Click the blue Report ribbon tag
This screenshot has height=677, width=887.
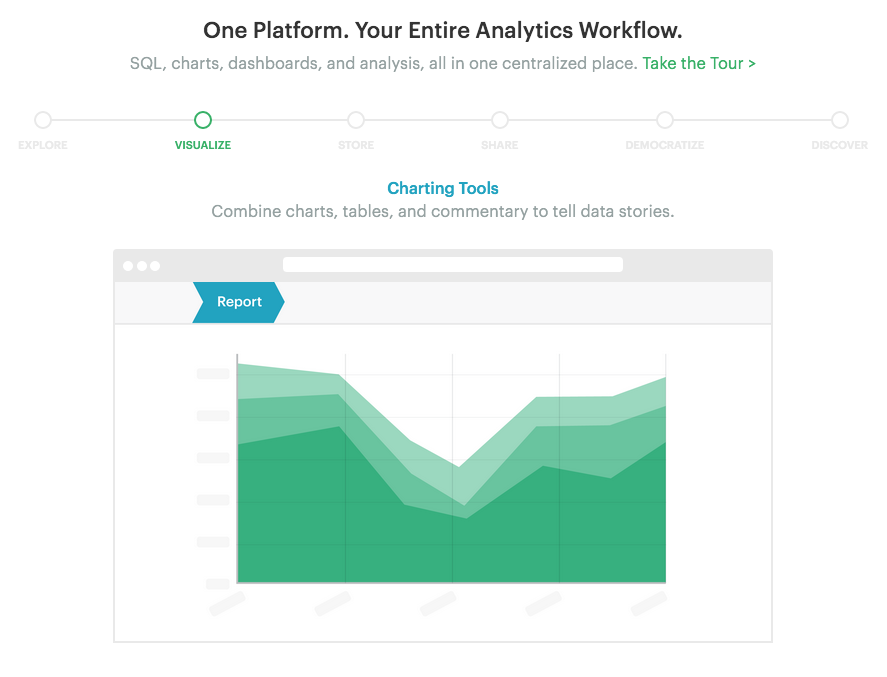tap(238, 302)
